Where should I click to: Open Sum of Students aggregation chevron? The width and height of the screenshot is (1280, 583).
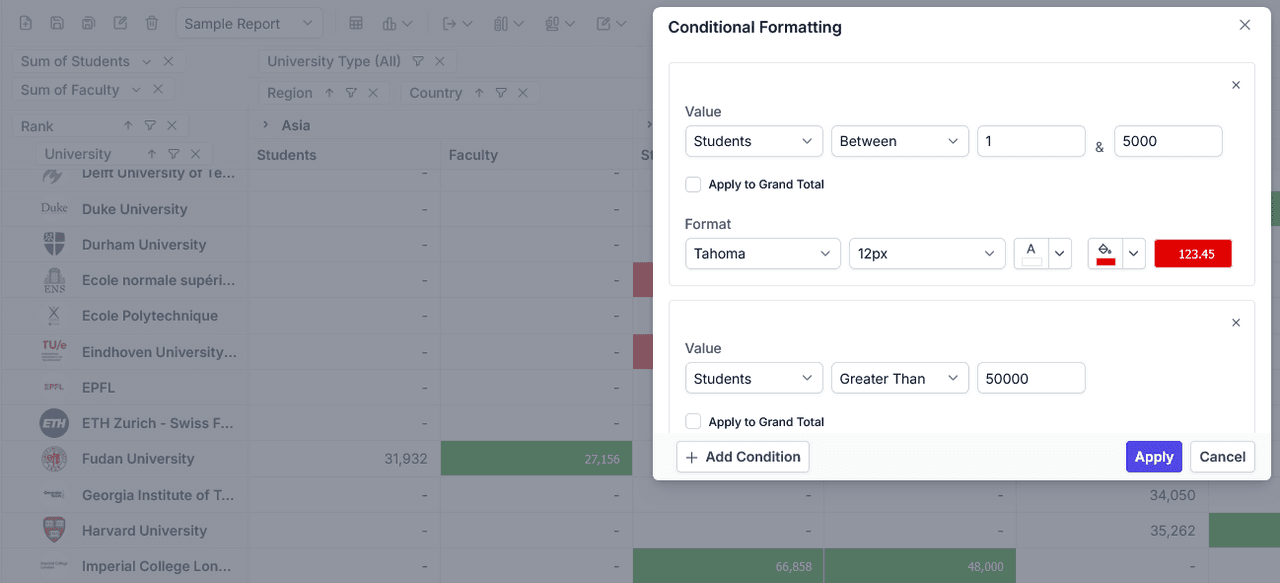[147, 61]
